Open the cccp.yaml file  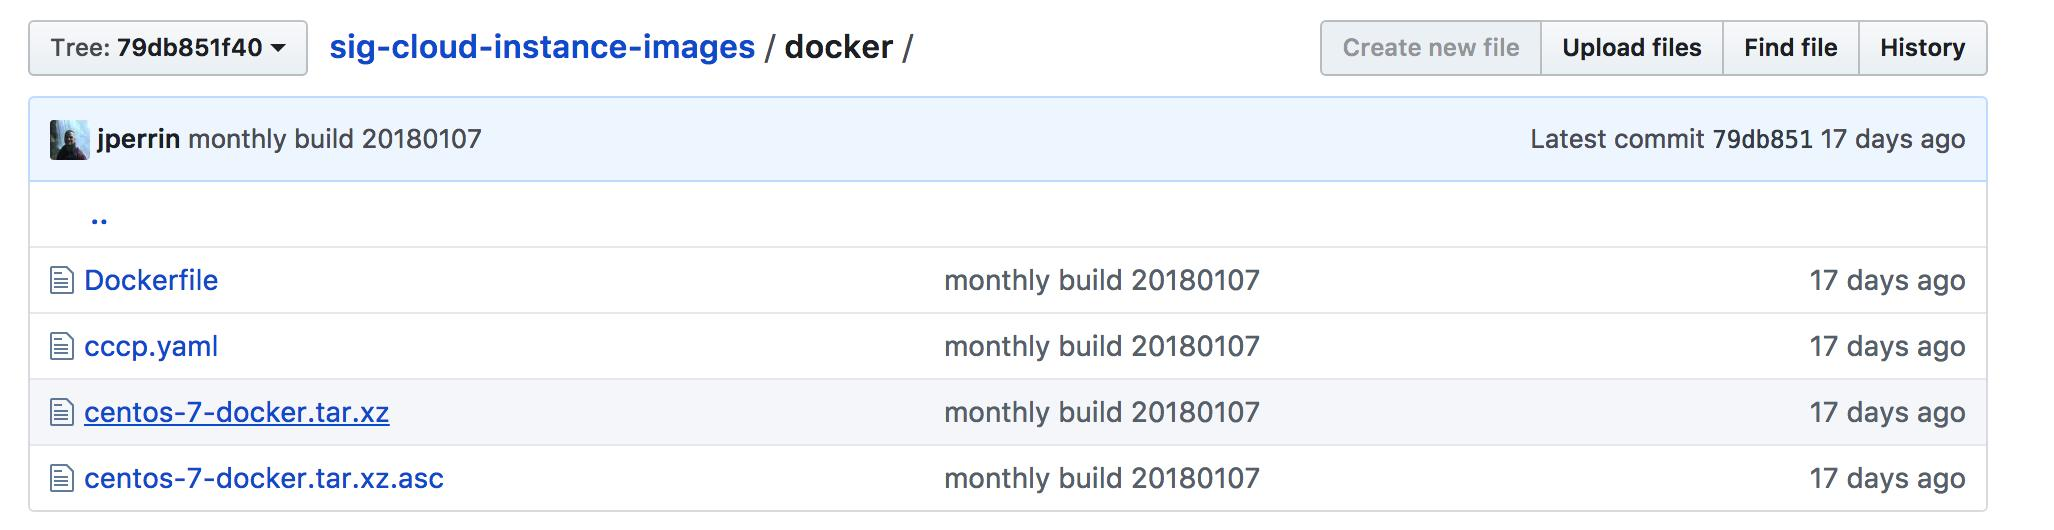(x=151, y=347)
